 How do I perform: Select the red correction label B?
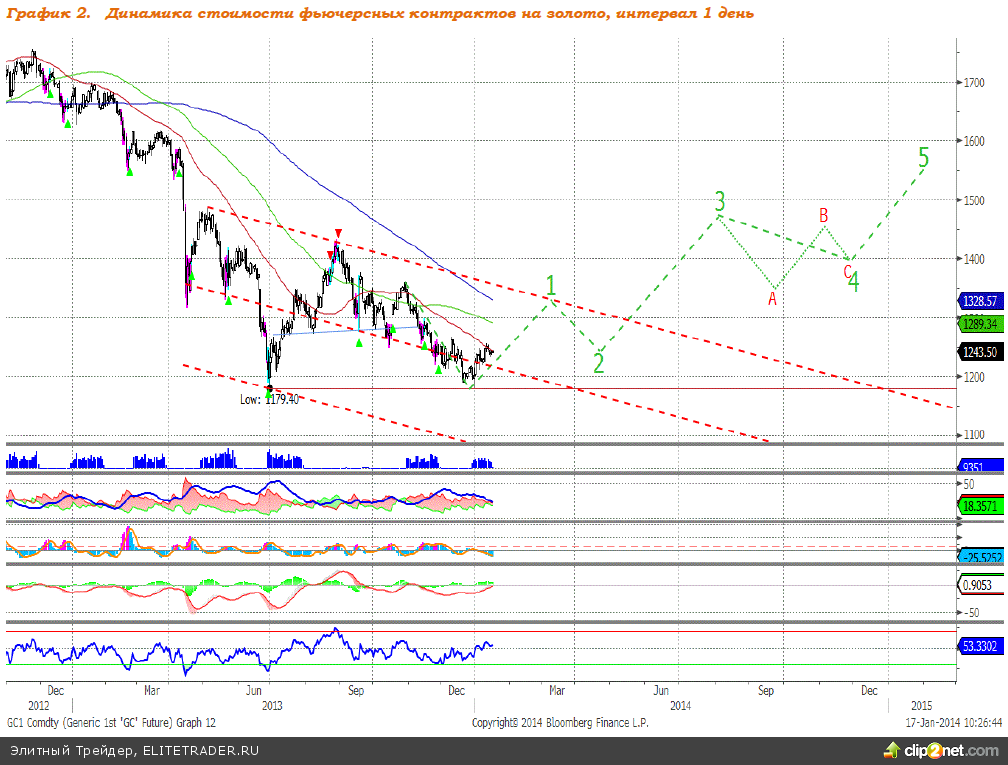tap(823, 215)
